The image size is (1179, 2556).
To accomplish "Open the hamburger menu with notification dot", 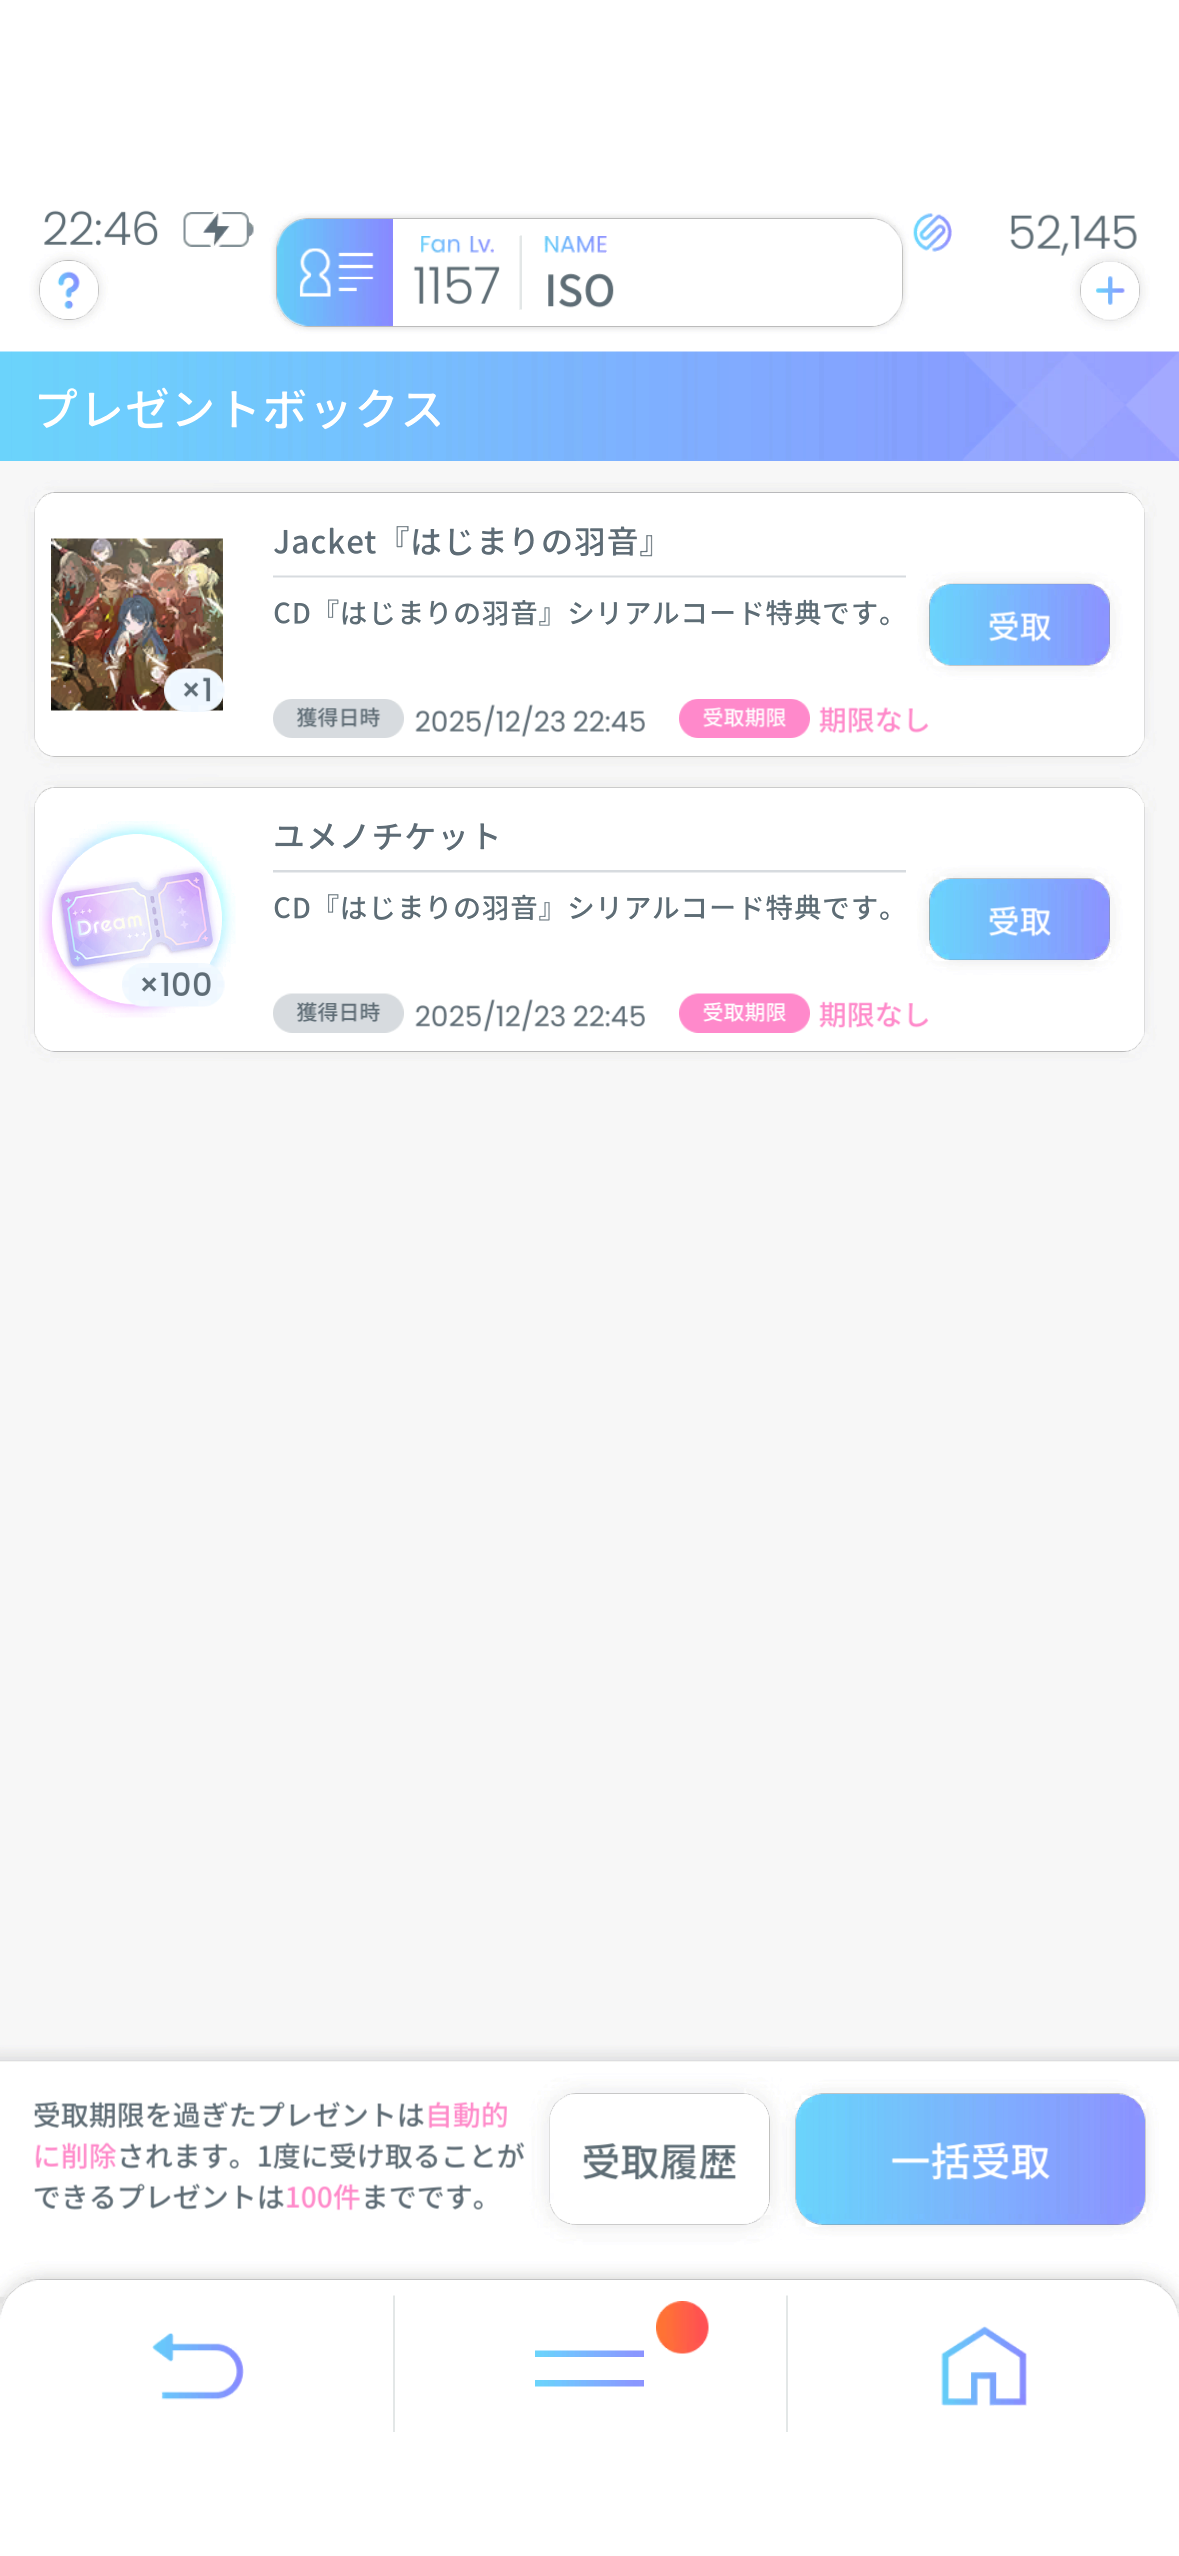I will 590,2366.
